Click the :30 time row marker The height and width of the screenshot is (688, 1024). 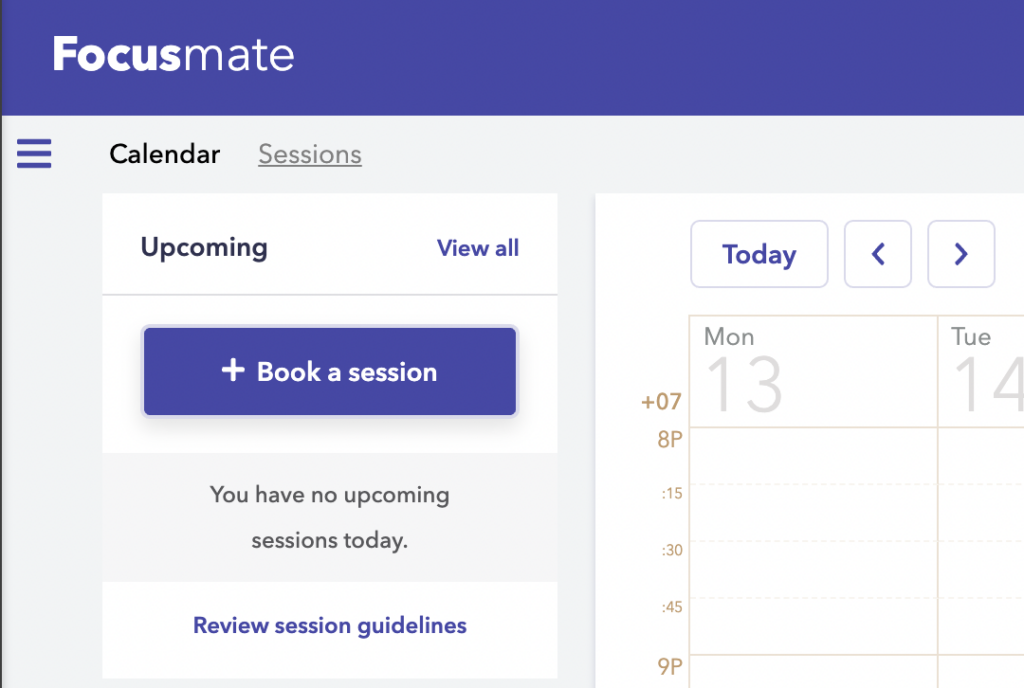667,550
